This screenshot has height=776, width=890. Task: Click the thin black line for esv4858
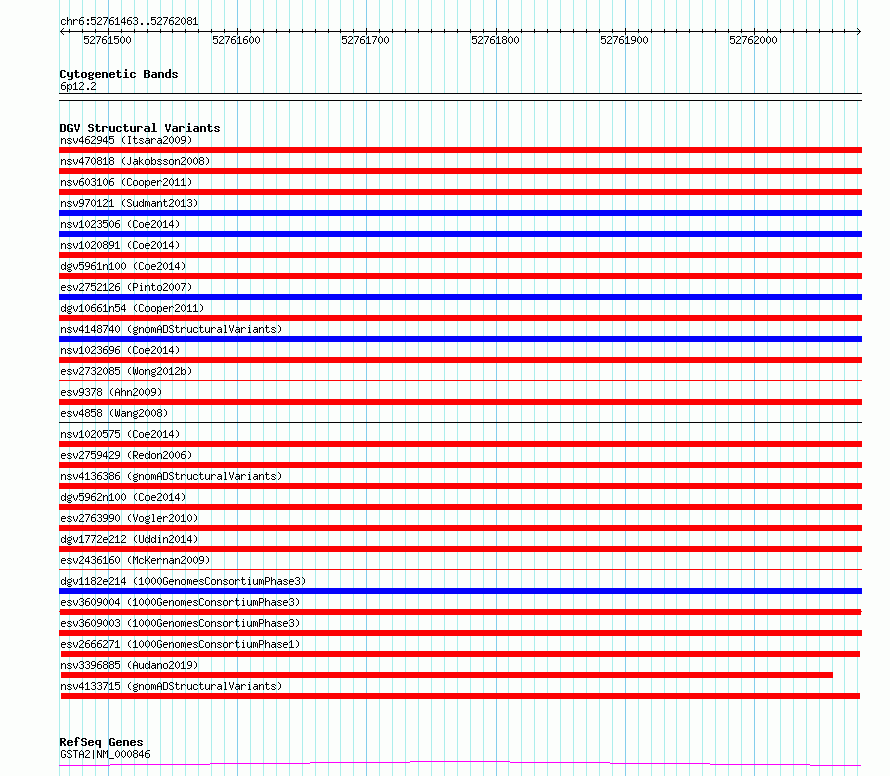coord(460,422)
